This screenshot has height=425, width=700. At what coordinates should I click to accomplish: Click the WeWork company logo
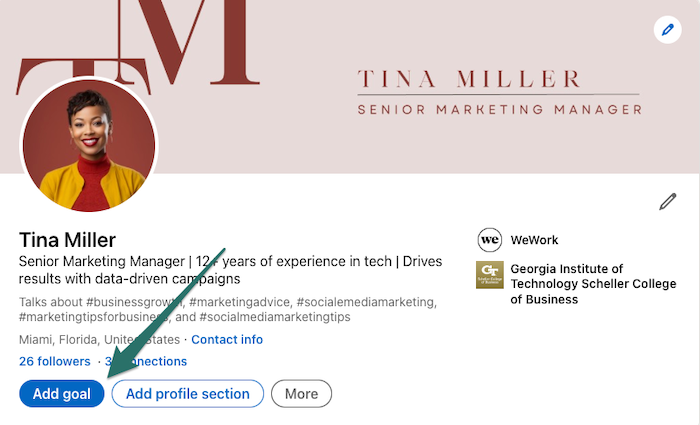pos(489,240)
